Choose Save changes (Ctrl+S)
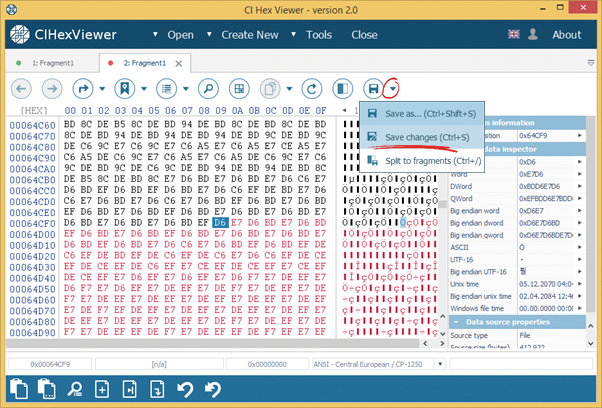602x408 pixels. tap(422, 137)
